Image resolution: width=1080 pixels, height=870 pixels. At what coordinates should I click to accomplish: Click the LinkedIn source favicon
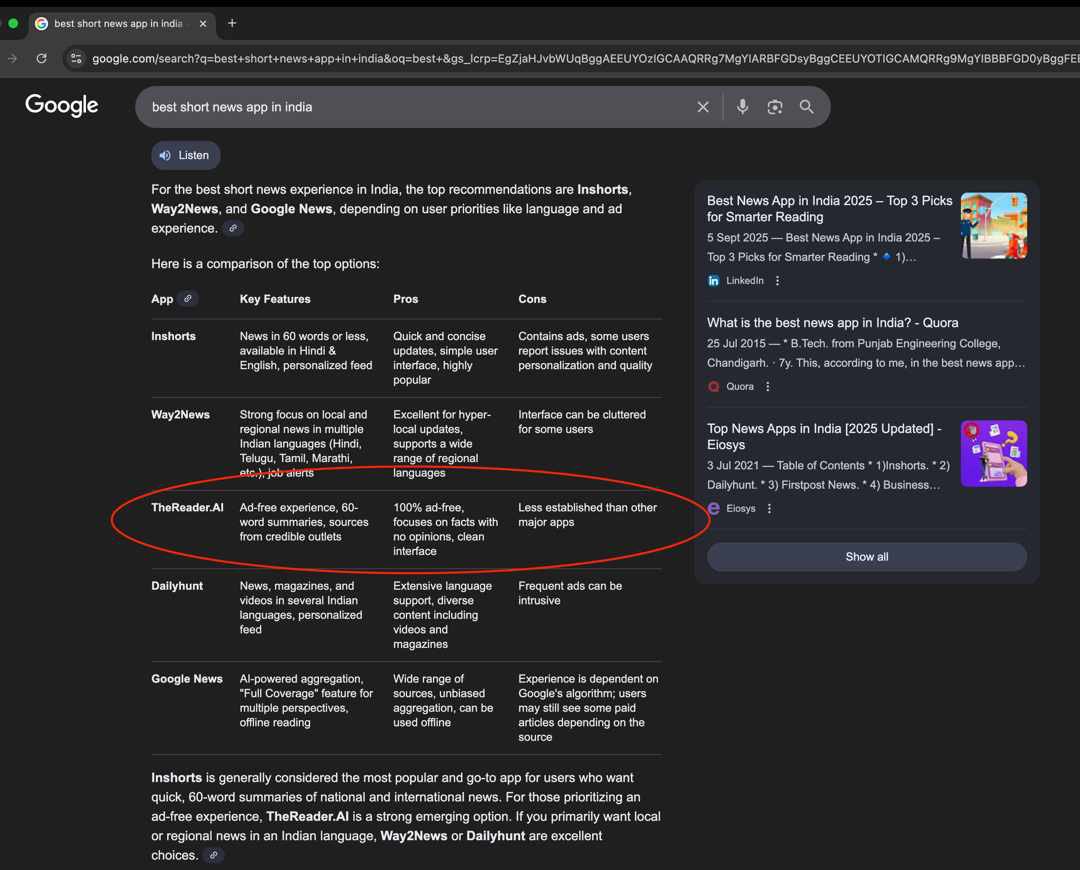click(714, 280)
